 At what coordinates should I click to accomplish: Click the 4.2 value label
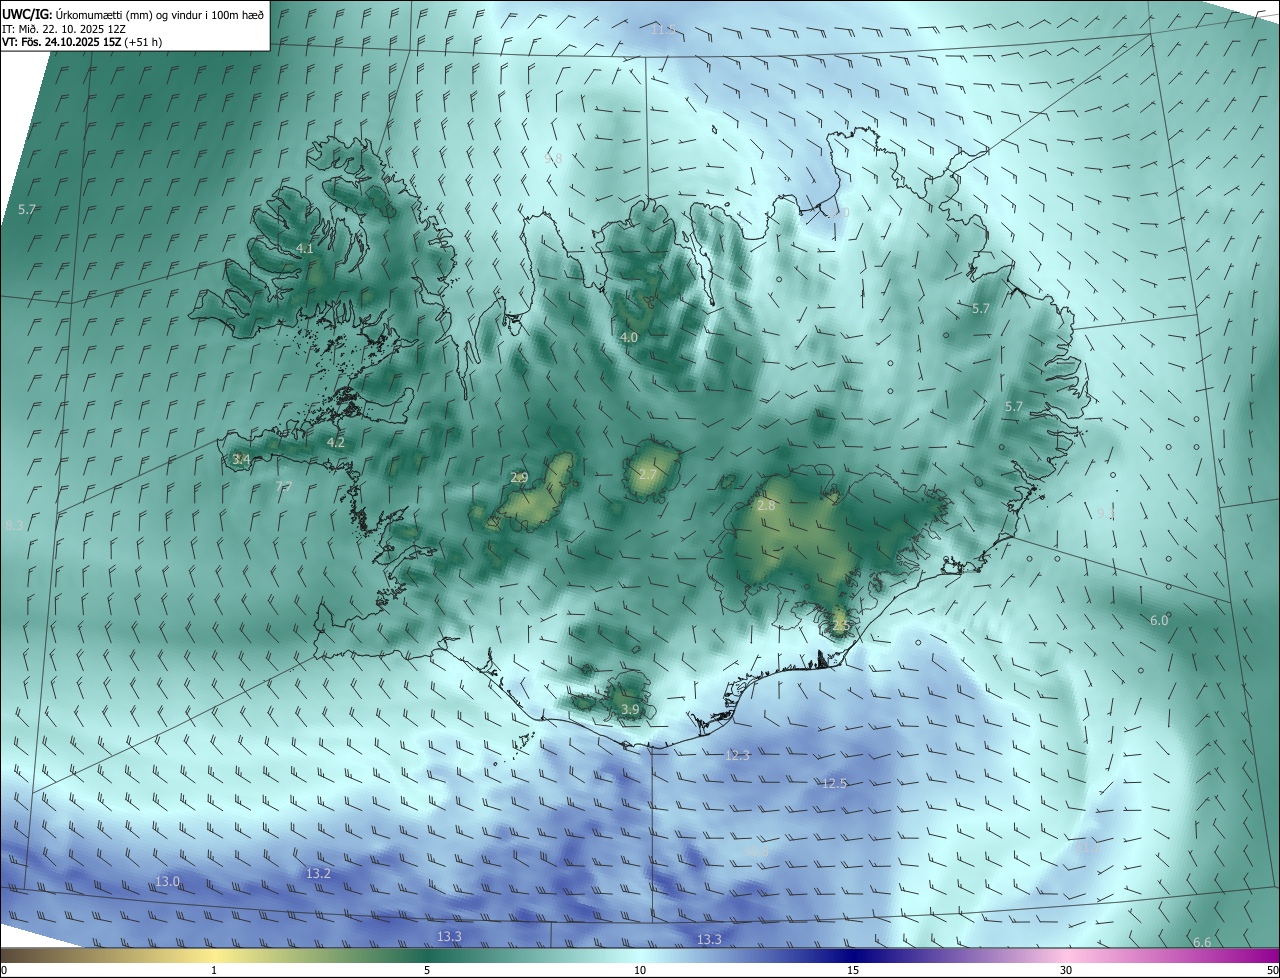(336, 442)
